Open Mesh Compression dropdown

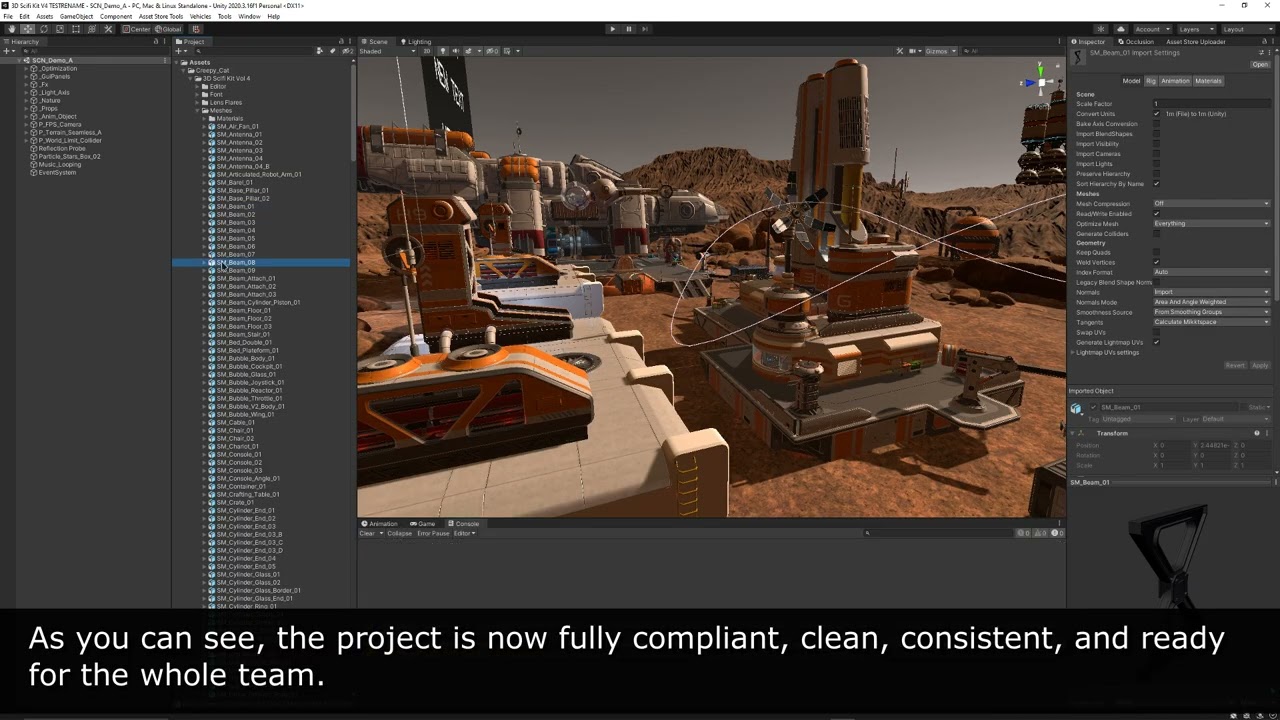(1211, 204)
